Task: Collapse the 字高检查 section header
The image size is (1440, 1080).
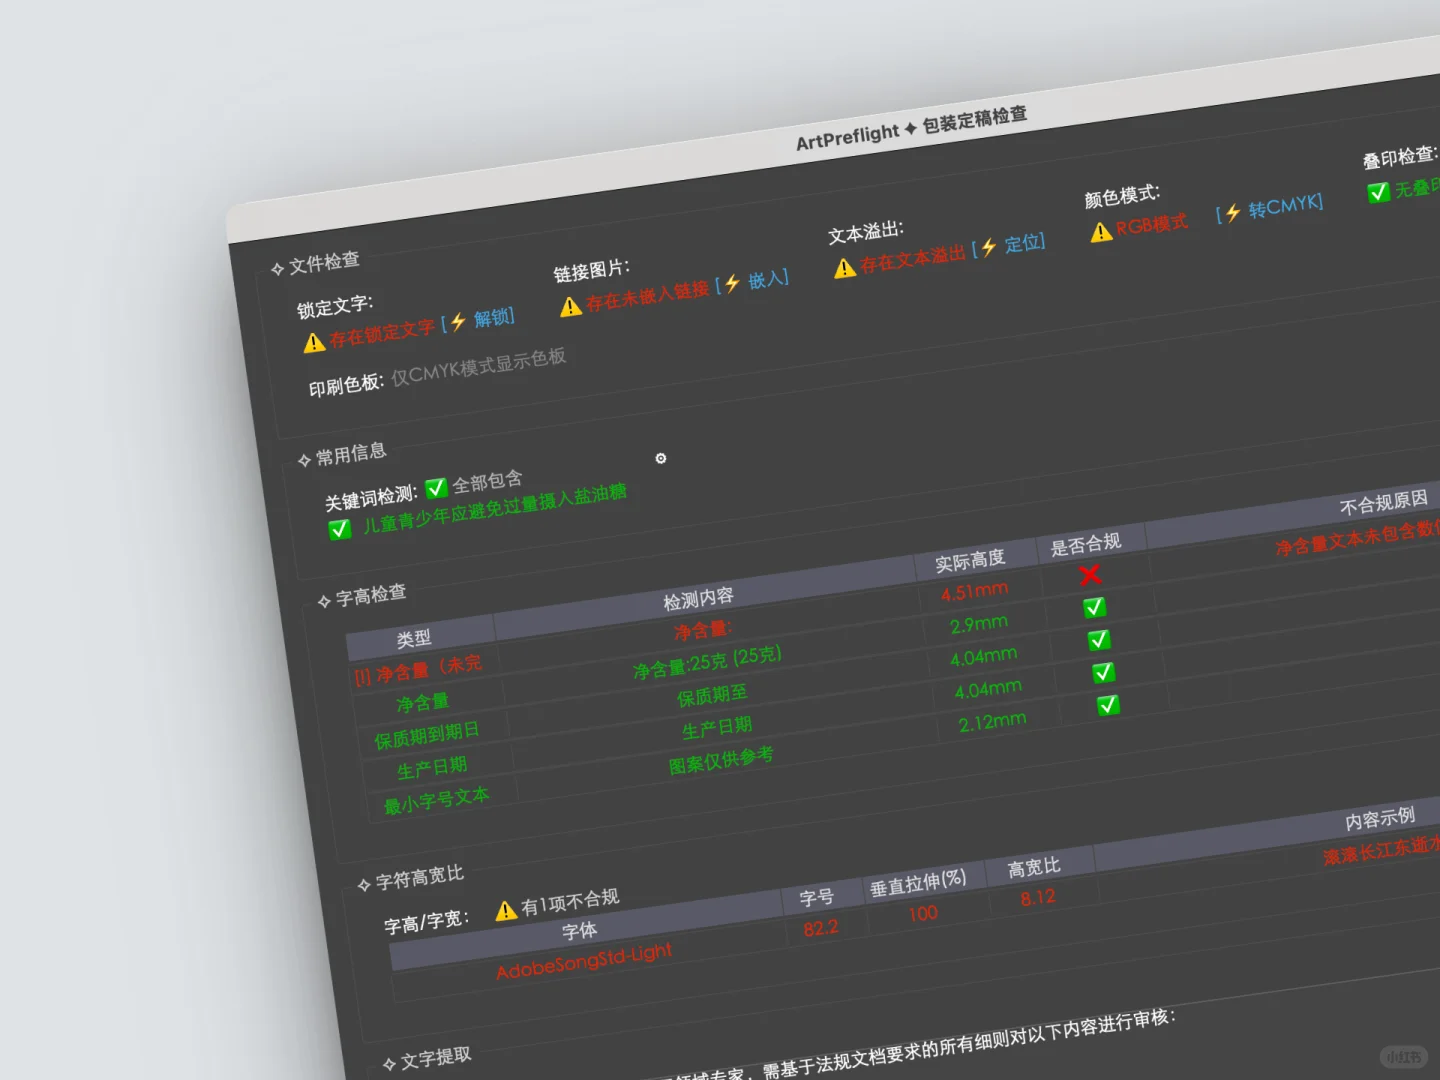Action: tap(362, 597)
